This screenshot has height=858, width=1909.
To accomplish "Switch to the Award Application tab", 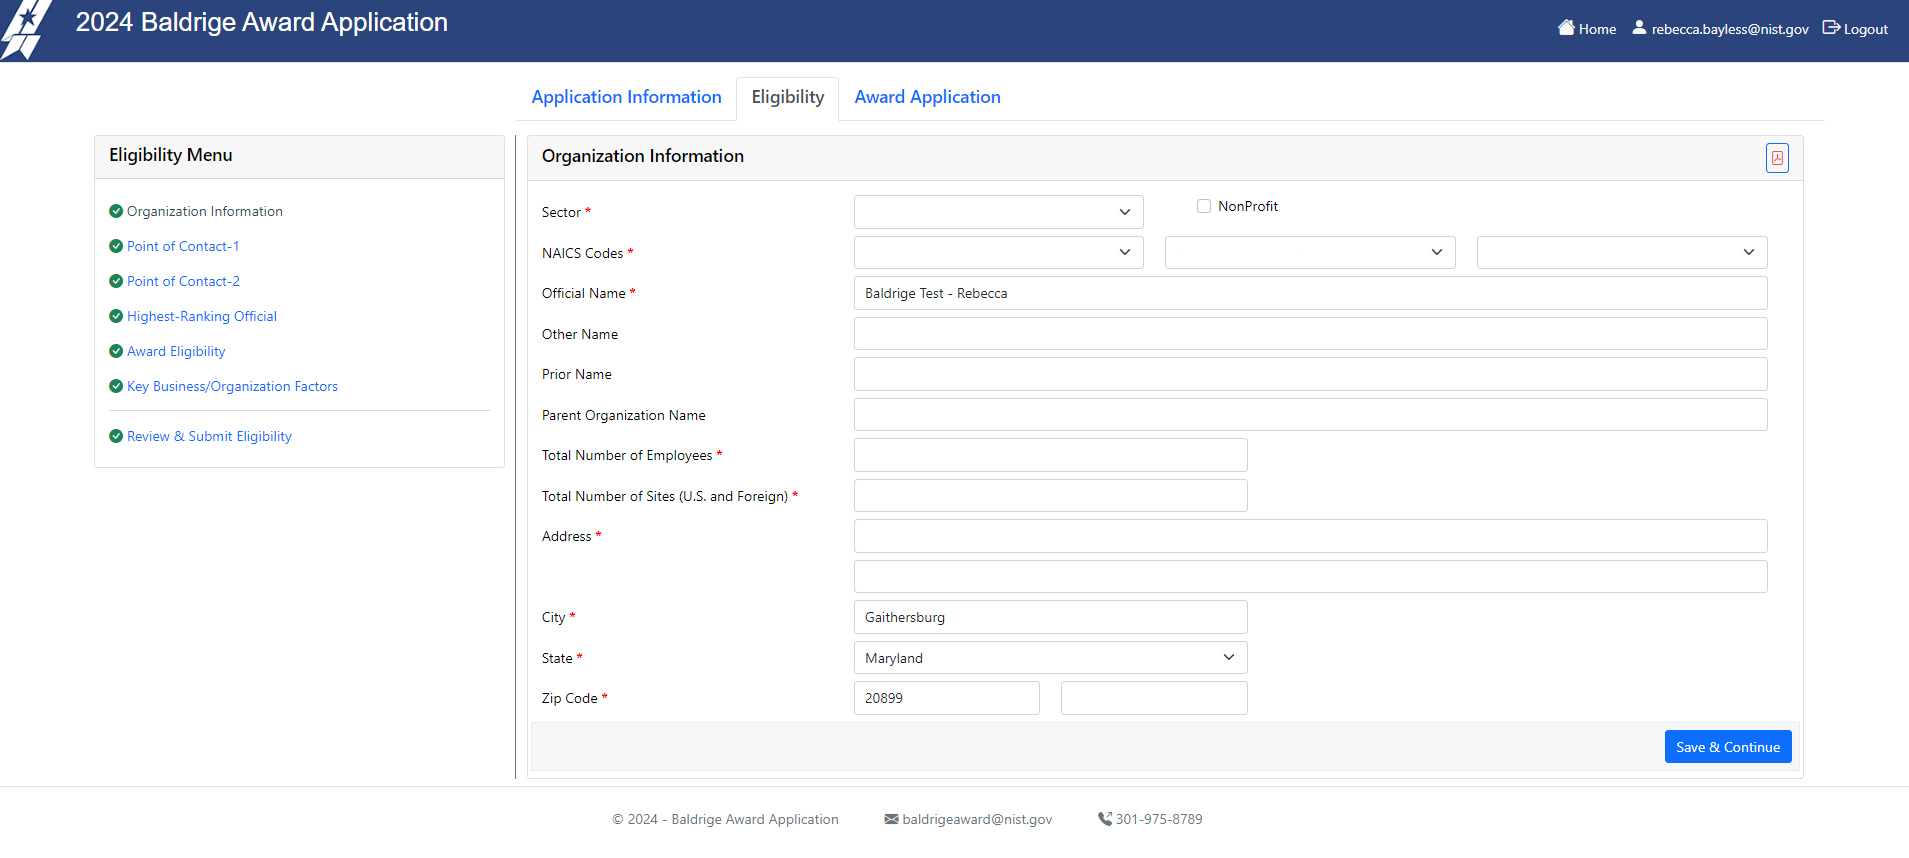I will tap(927, 97).
